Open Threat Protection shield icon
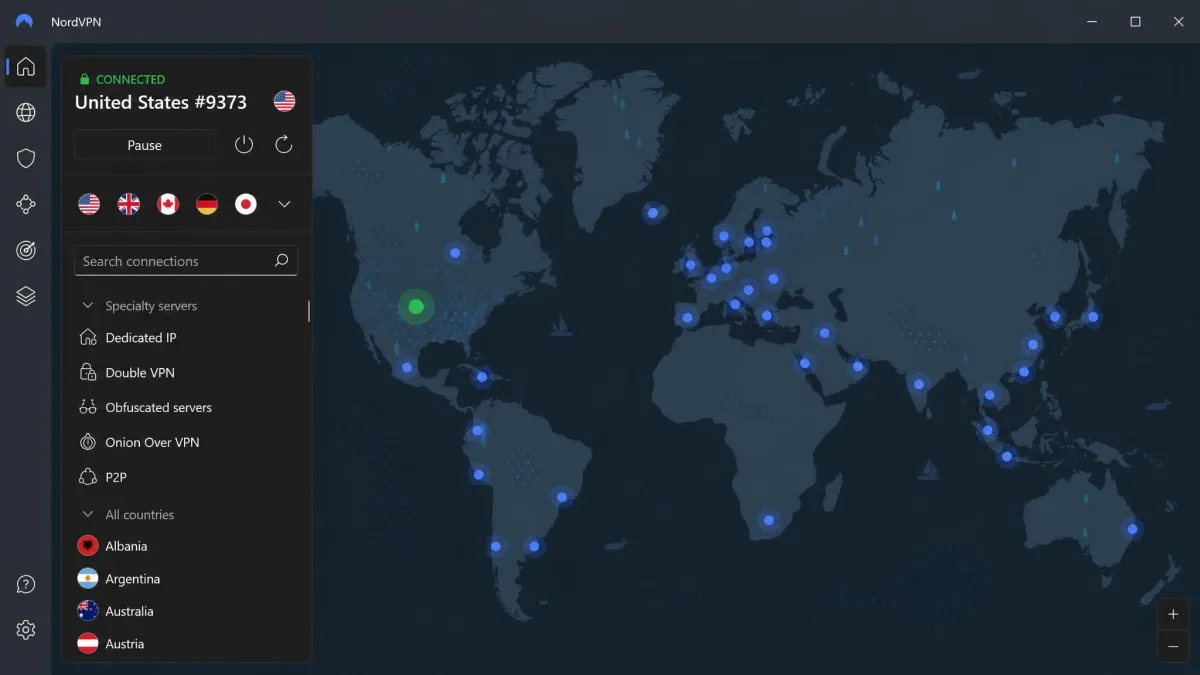 pos(26,158)
